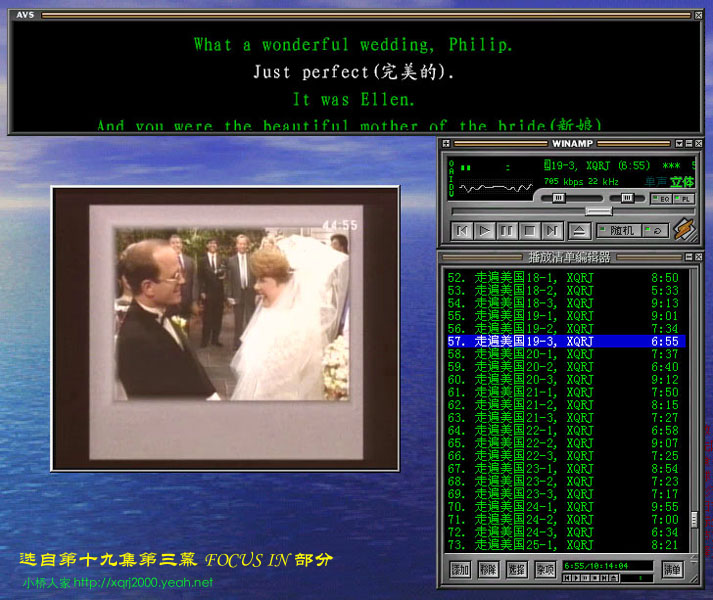Close the AVS window

point(698,15)
